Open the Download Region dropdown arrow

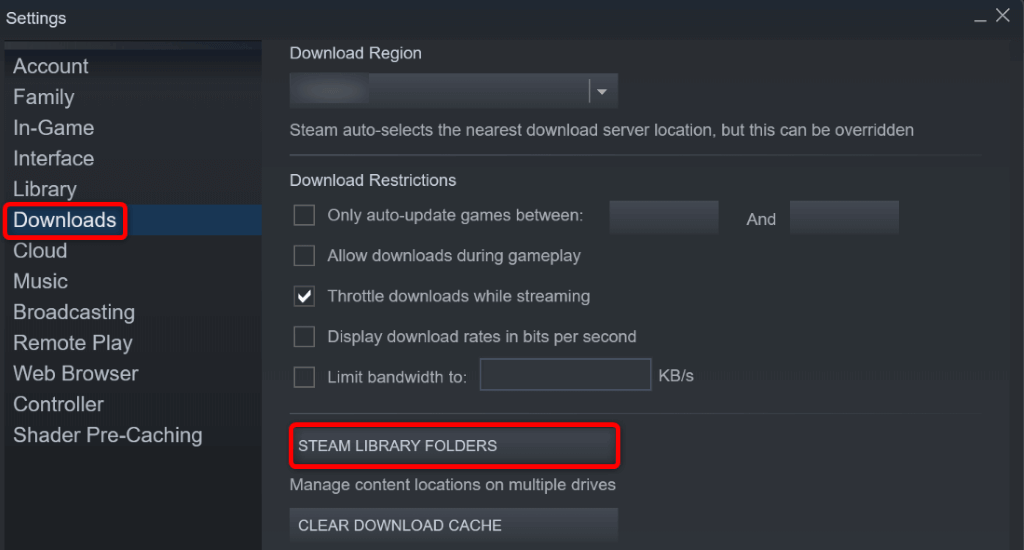[602, 91]
